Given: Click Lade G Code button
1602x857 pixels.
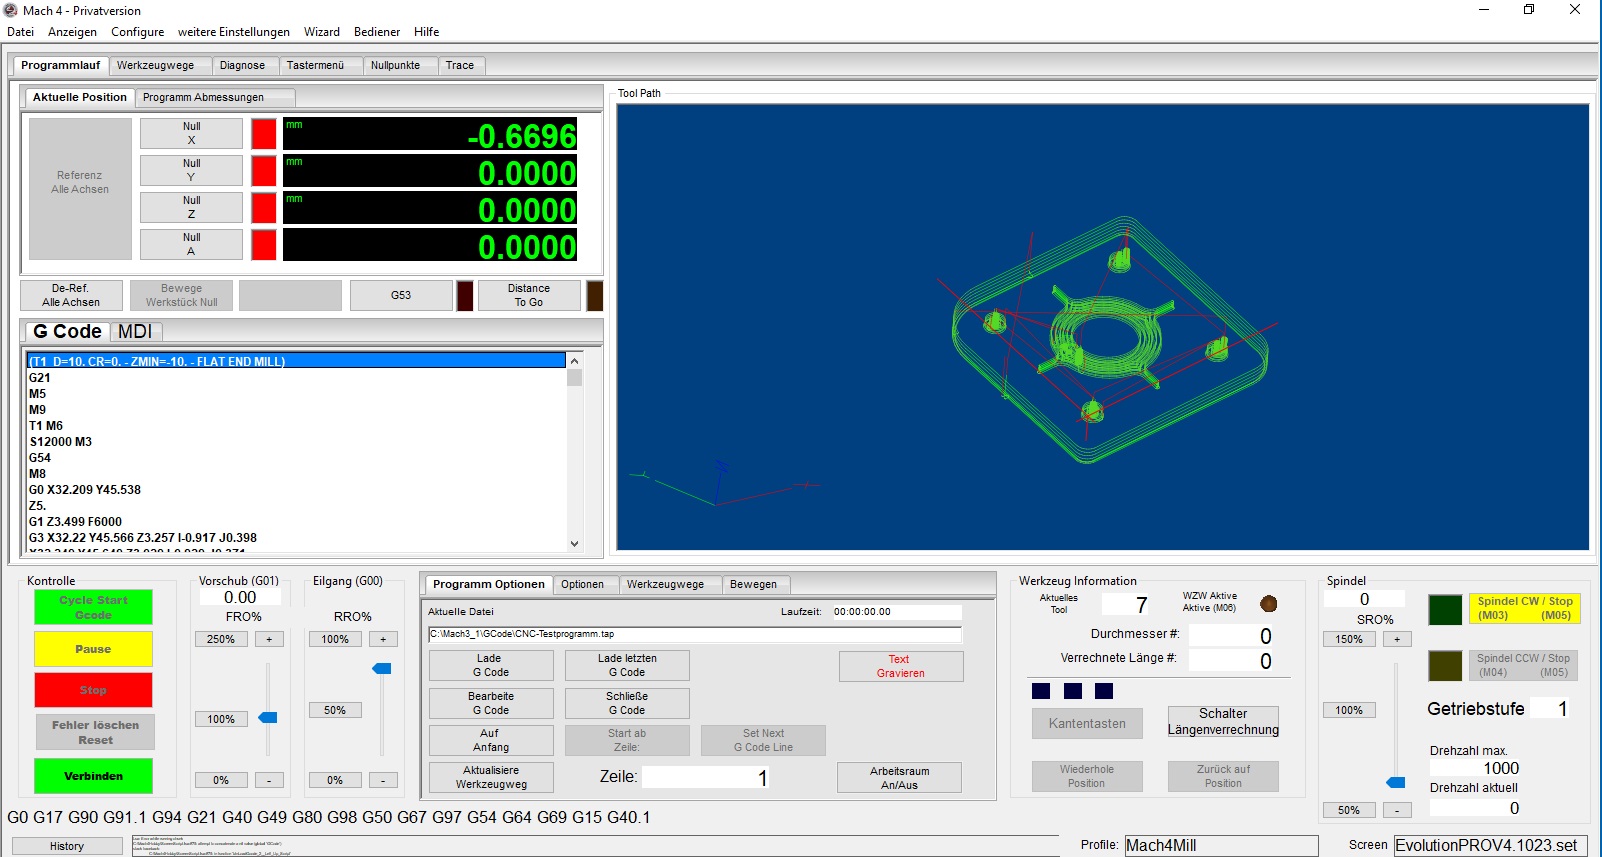Looking at the screenshot, I should (490, 665).
